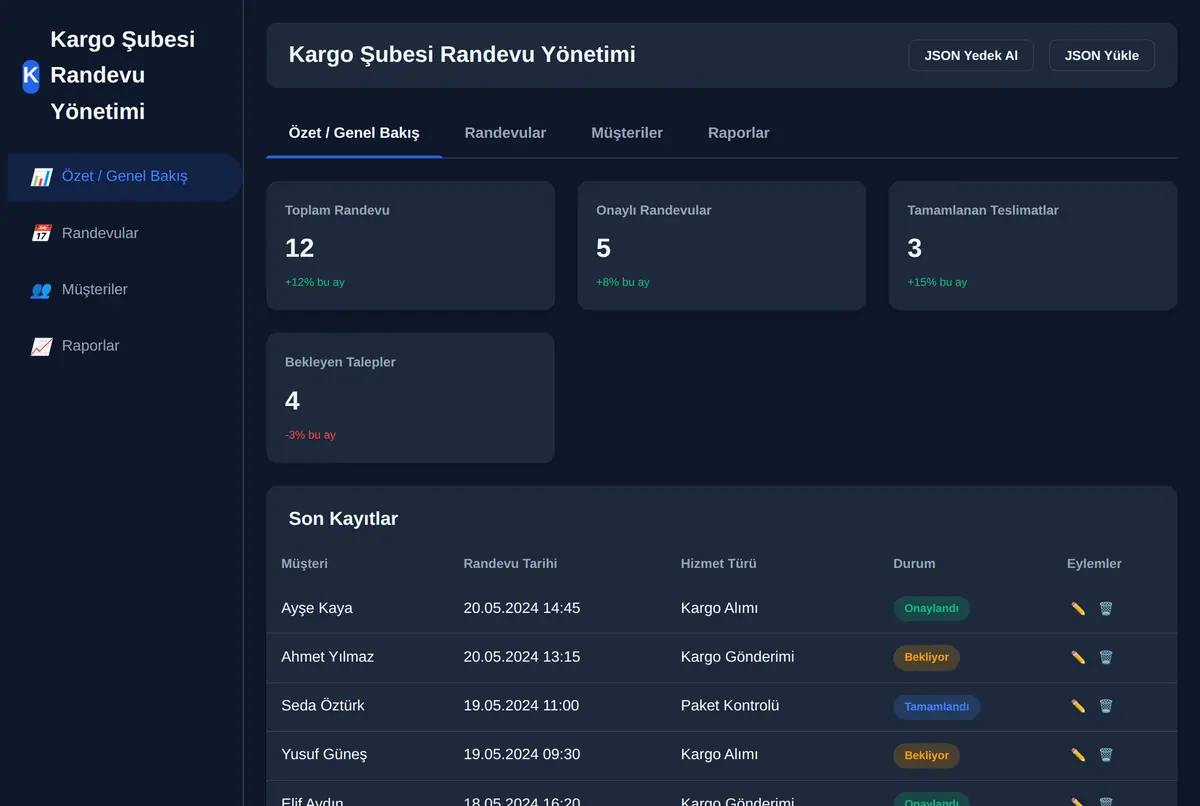Navigate to Raporlar in the sidebar

click(125, 346)
